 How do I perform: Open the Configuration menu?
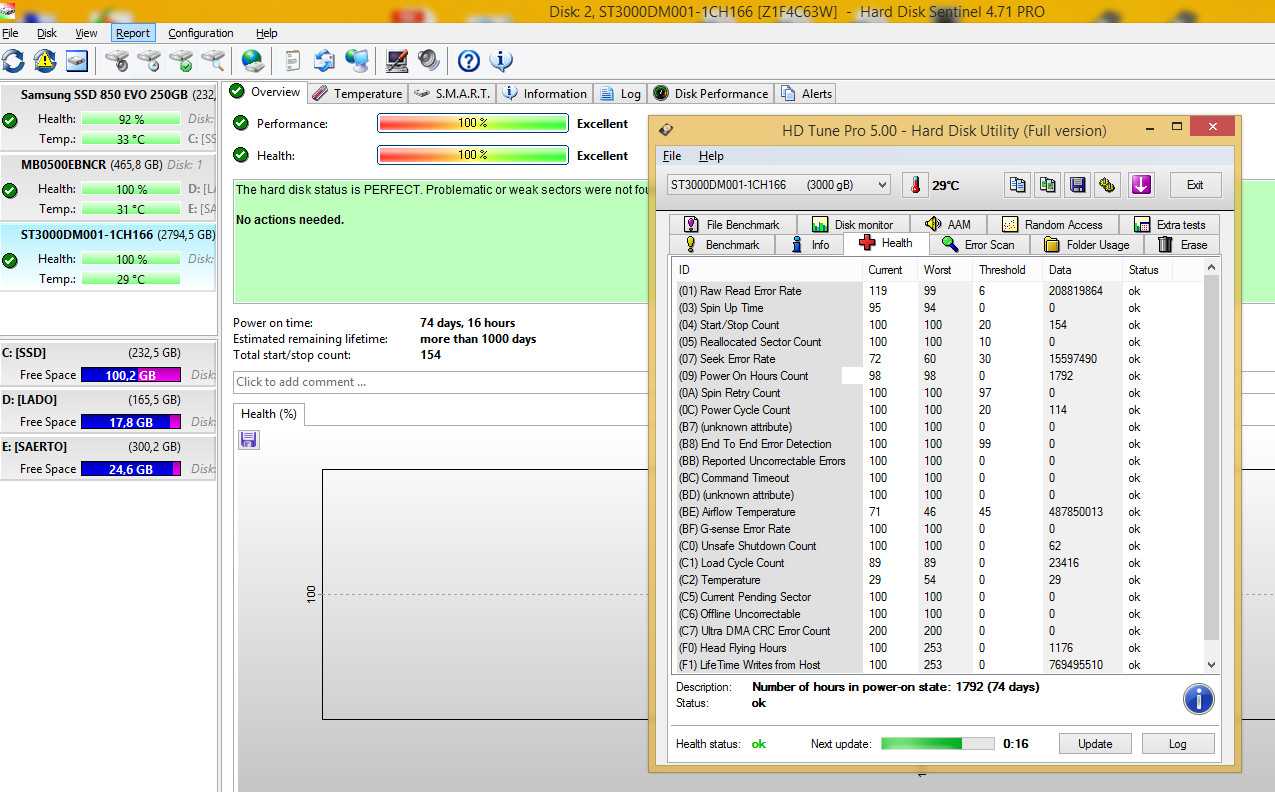(x=200, y=33)
